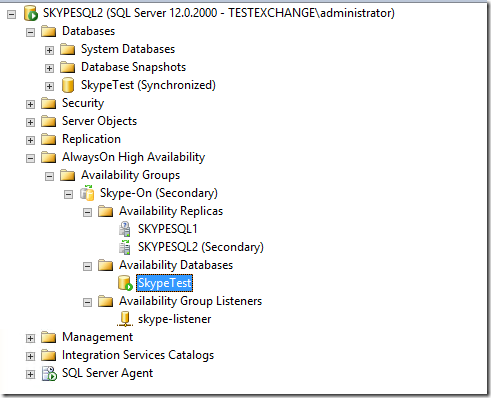Image resolution: width=491 pixels, height=398 pixels.
Task: Click the highlighted SkypeTest label
Action: 164,283
